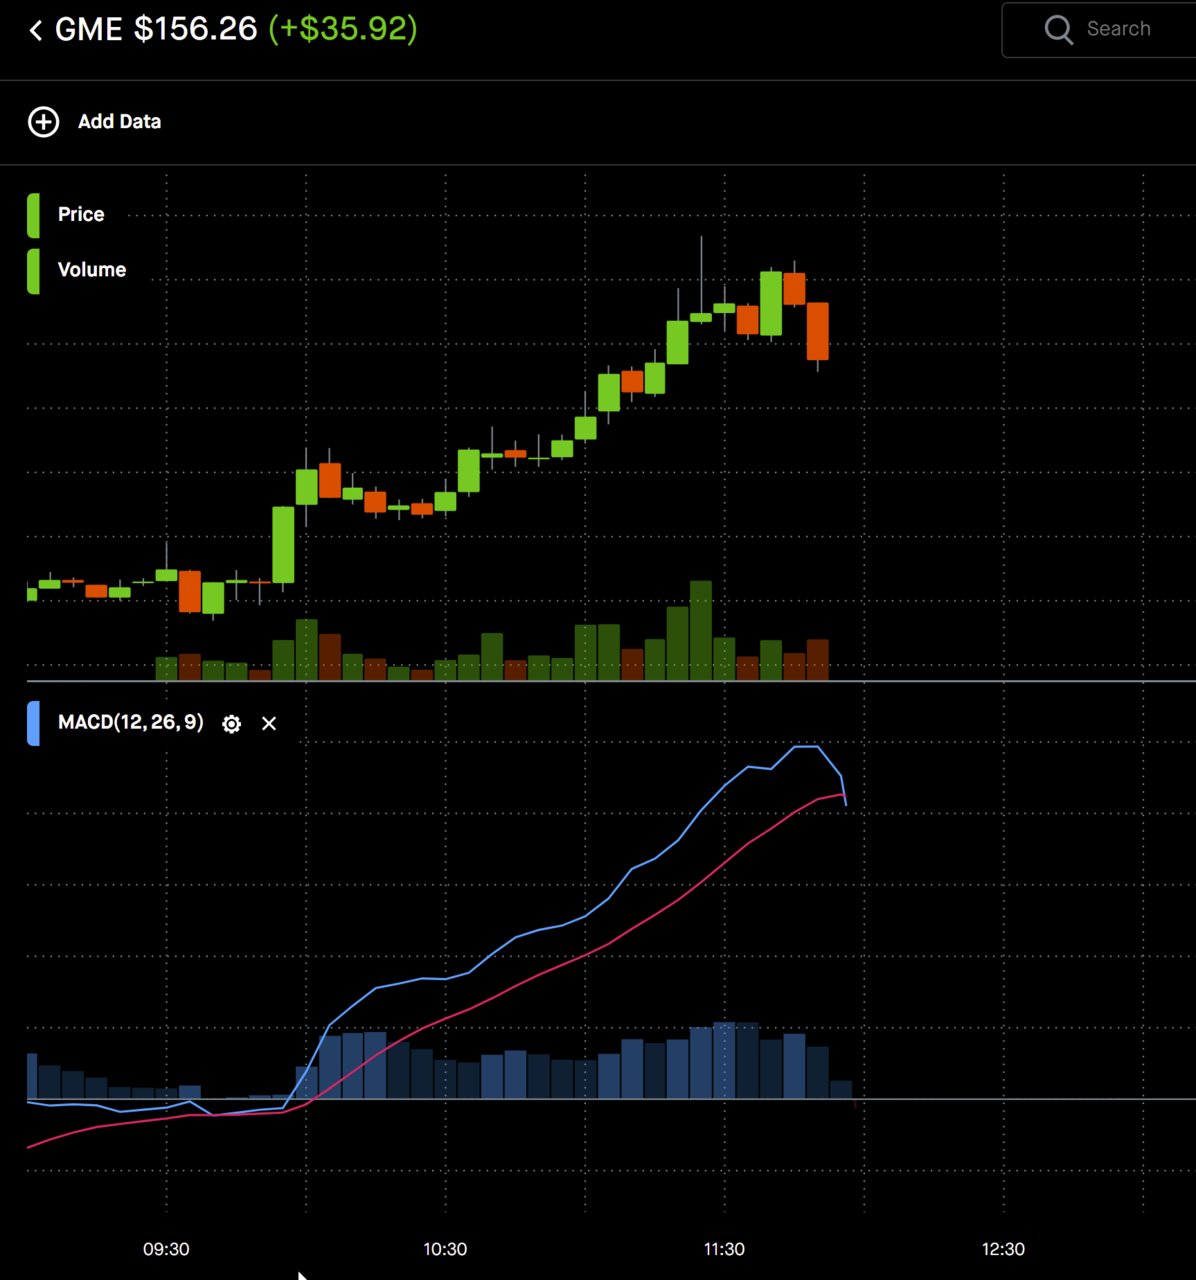Go back using the arrow beside GME
This screenshot has height=1280, width=1196.
(x=36, y=30)
